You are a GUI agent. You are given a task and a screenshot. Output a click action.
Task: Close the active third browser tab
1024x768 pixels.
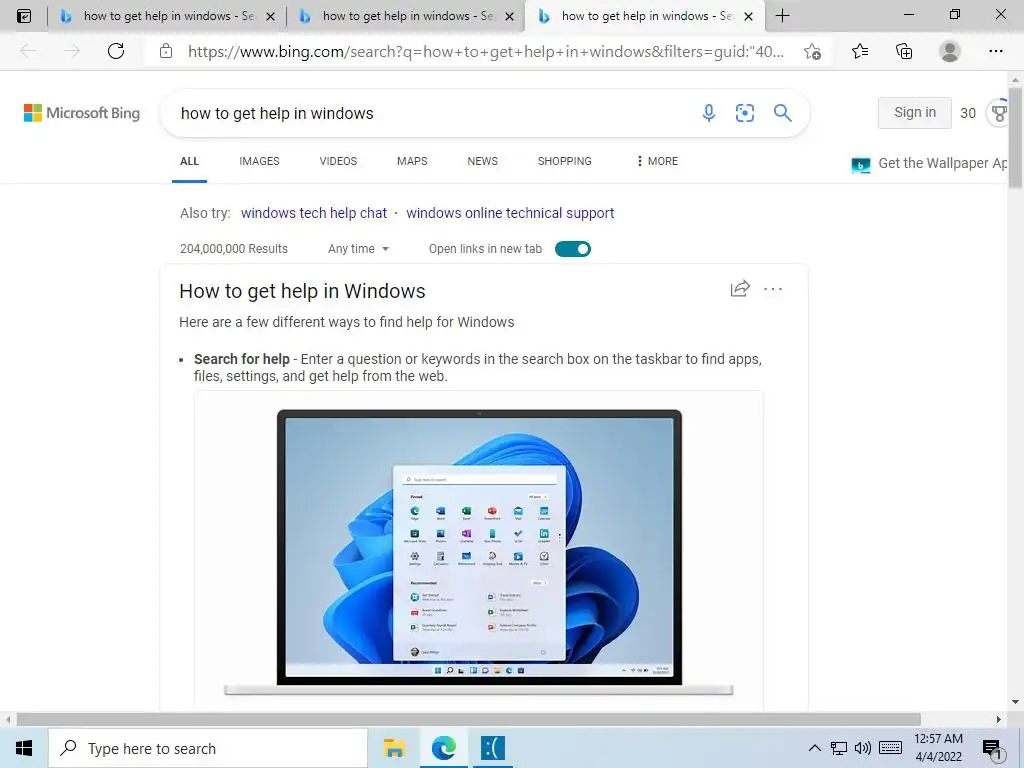click(749, 16)
